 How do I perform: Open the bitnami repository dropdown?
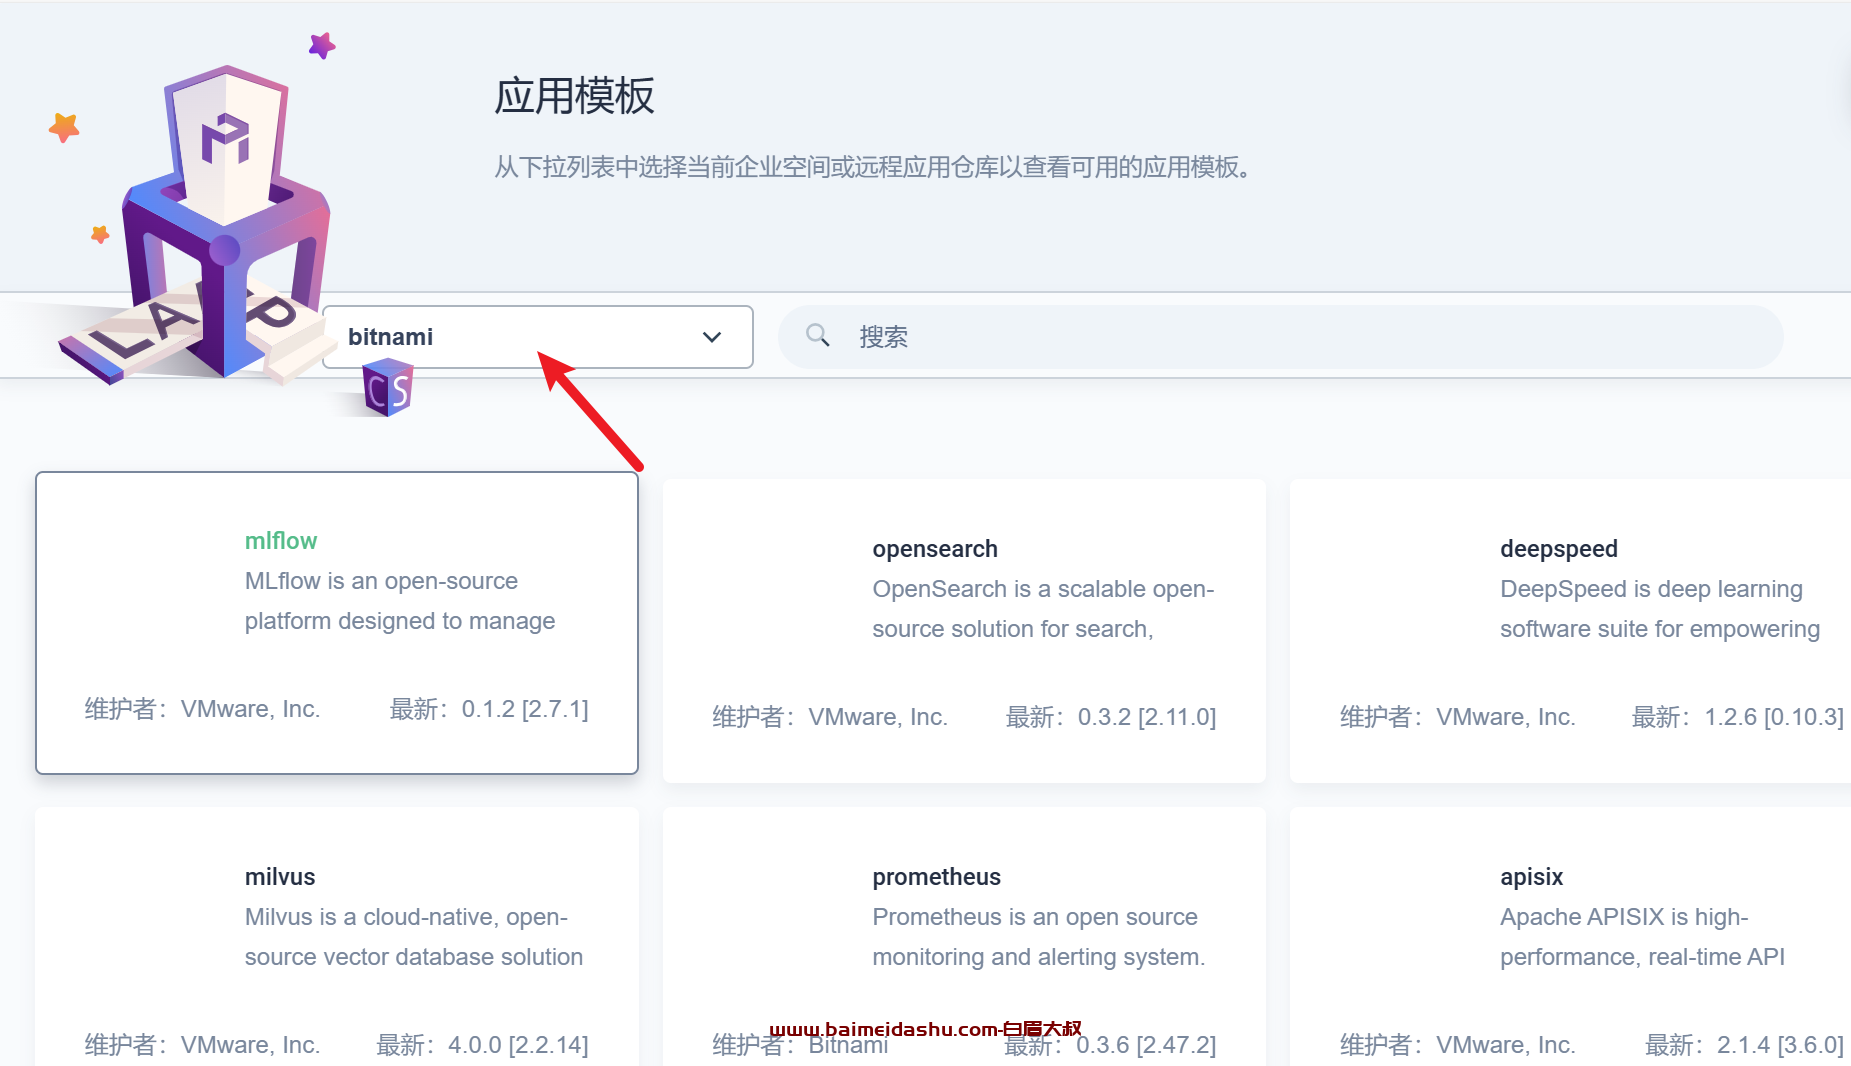[537, 337]
